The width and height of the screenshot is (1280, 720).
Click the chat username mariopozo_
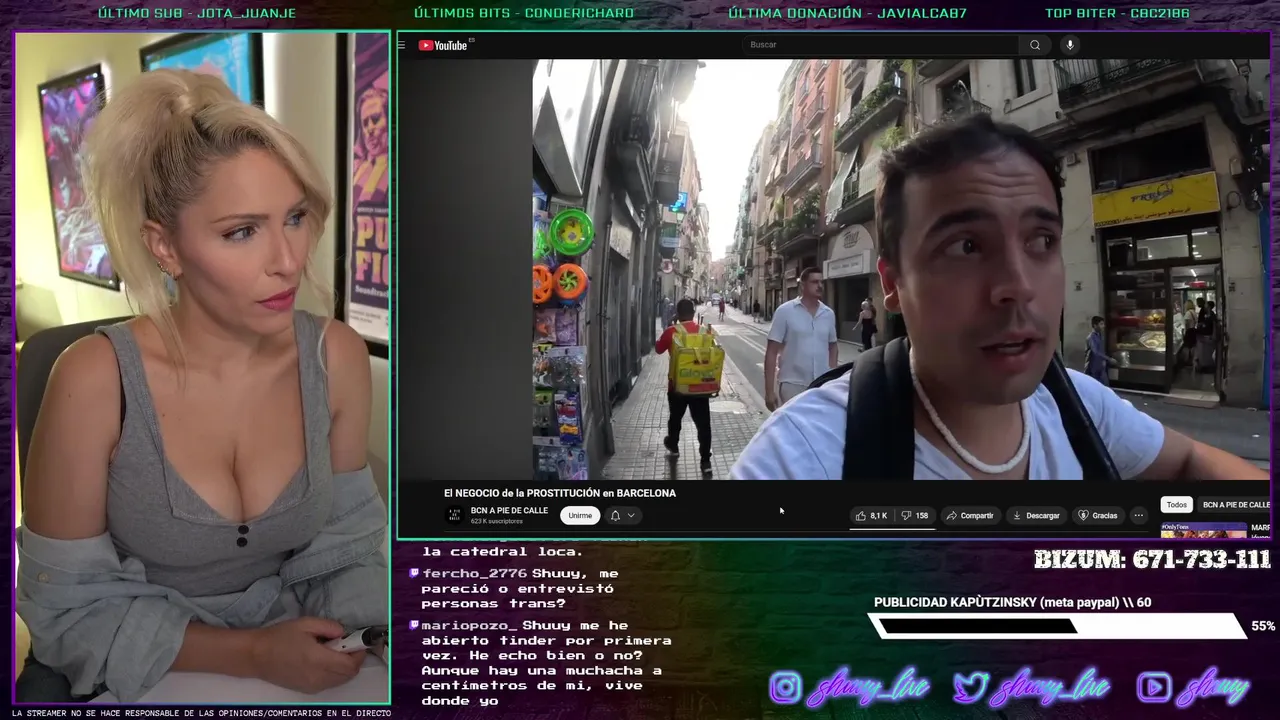469,626
